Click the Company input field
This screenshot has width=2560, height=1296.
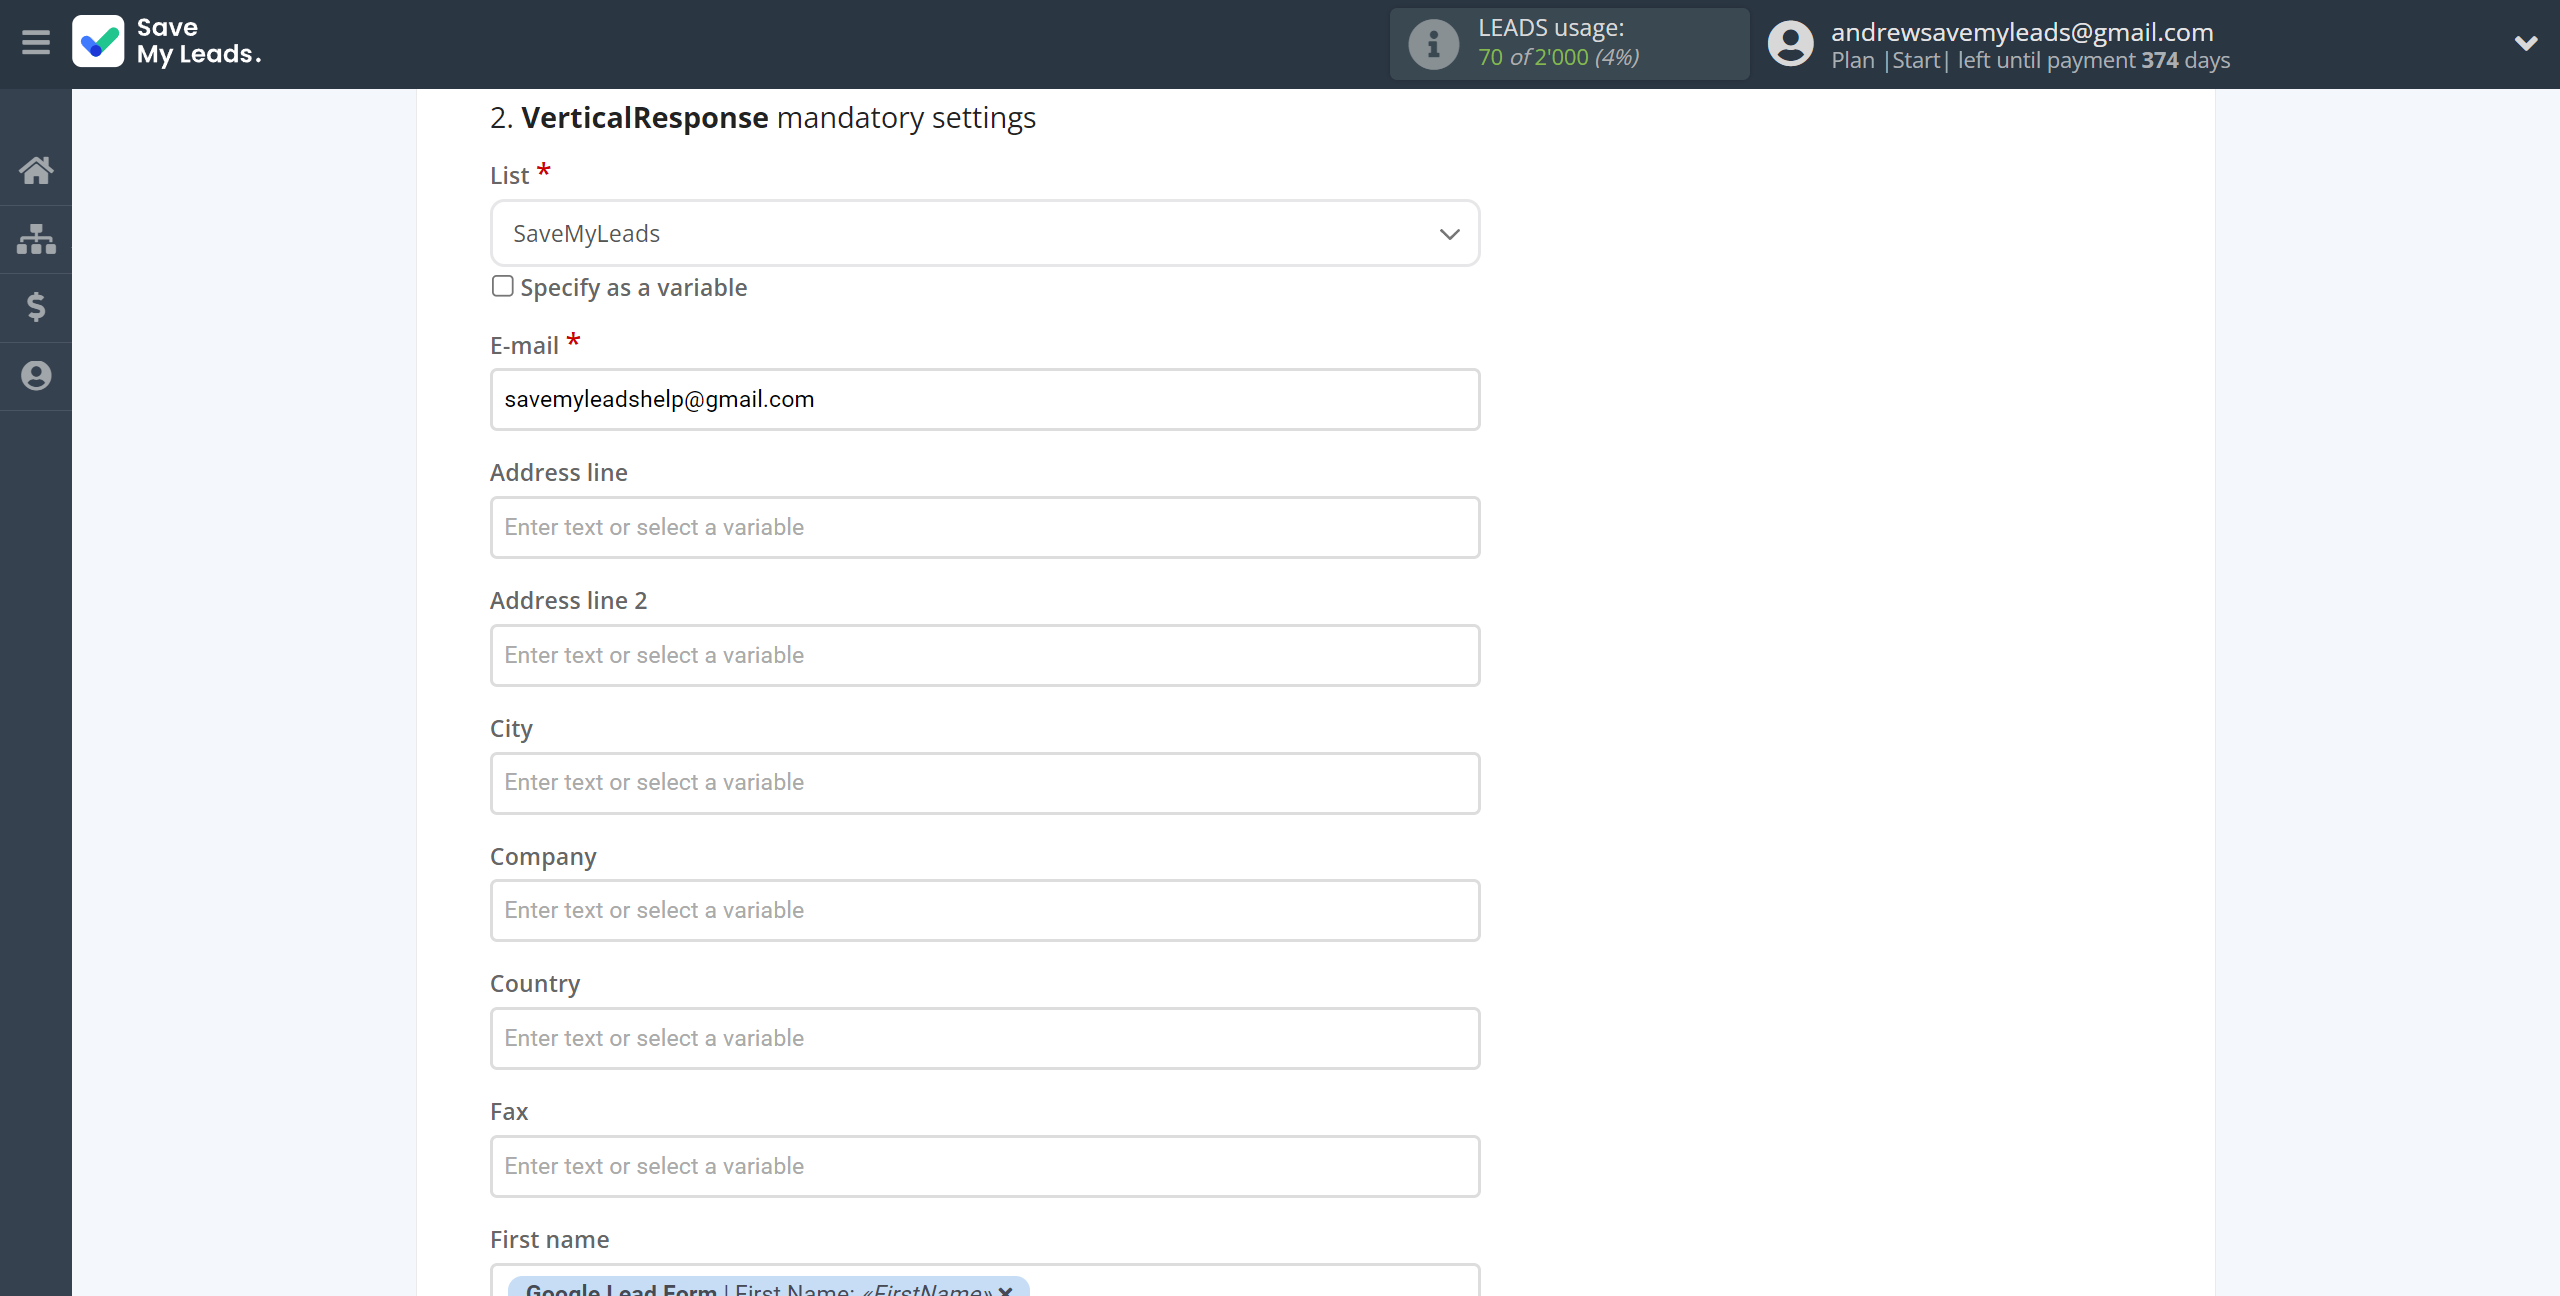pos(985,910)
